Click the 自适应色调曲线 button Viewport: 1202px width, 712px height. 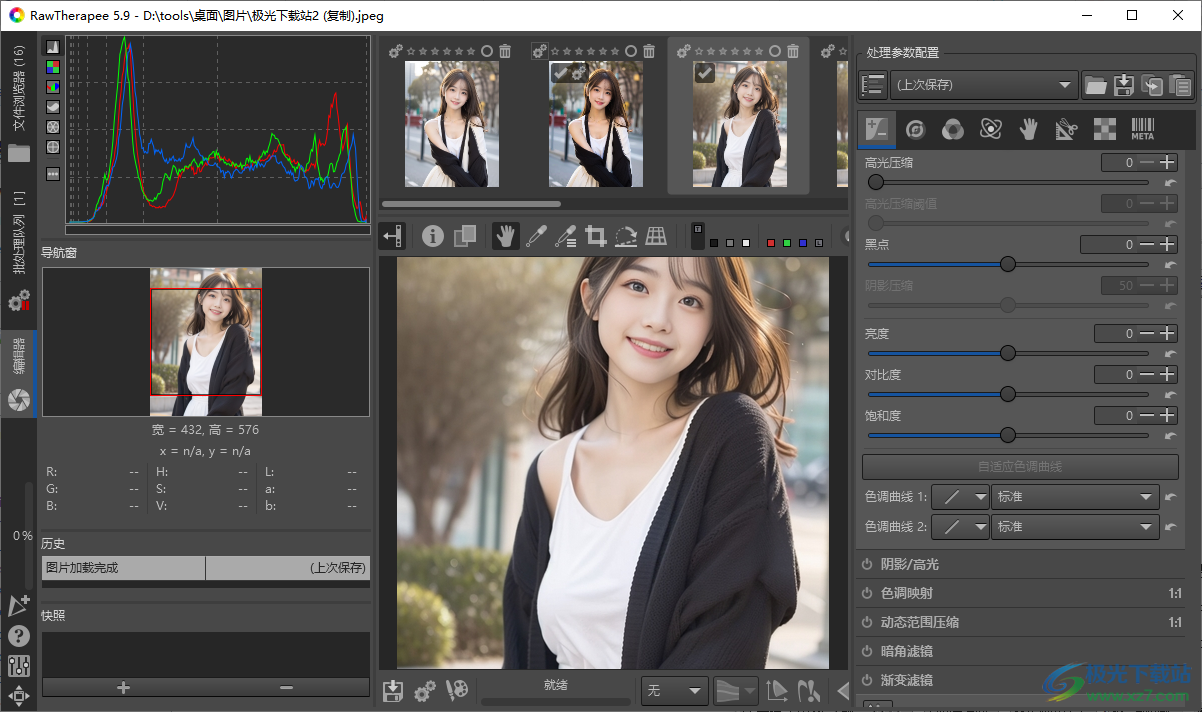(x=1020, y=466)
